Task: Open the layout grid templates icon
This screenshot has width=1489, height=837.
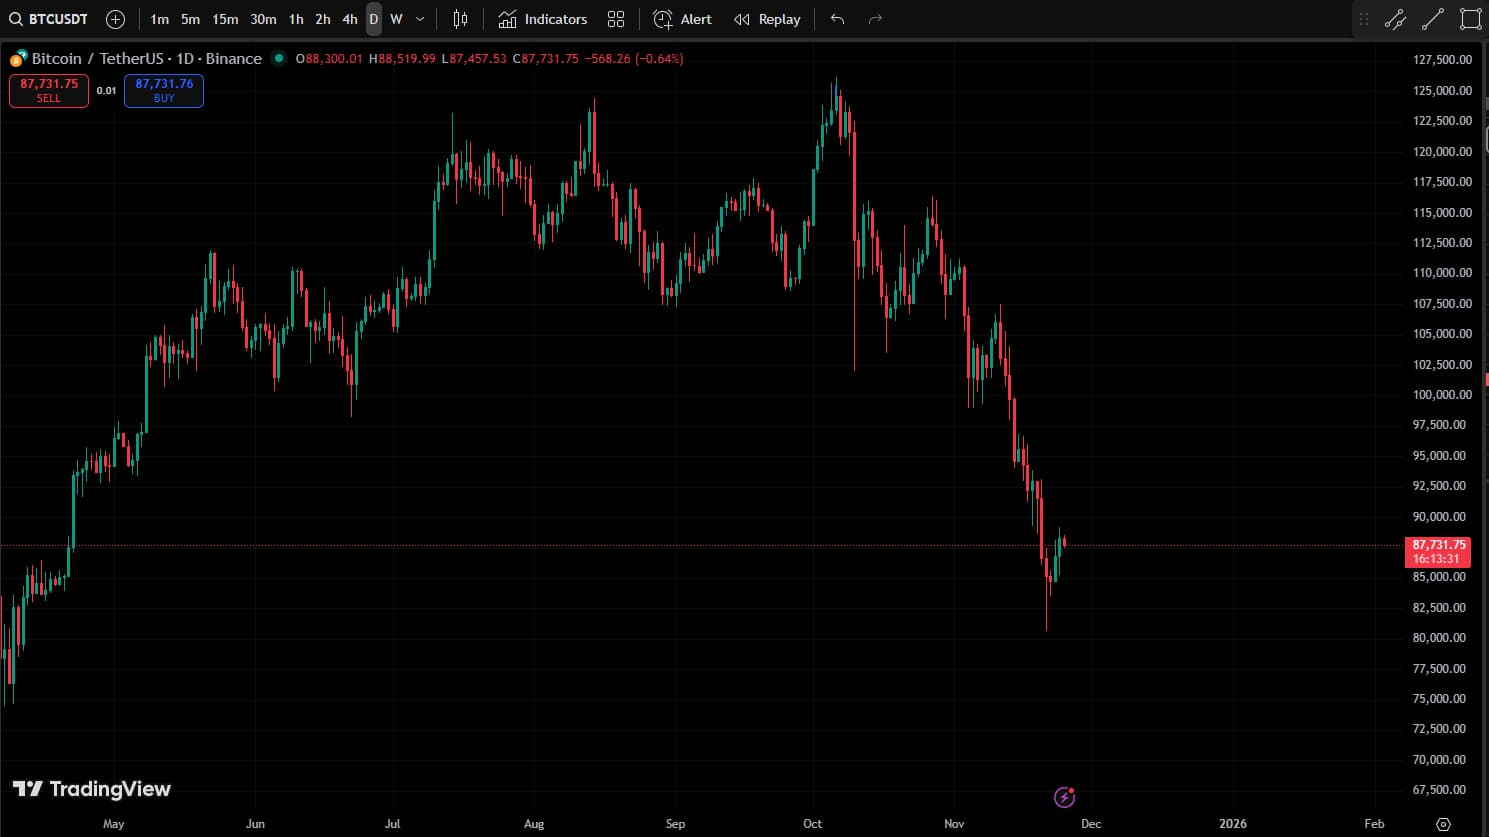Action: click(x=616, y=19)
